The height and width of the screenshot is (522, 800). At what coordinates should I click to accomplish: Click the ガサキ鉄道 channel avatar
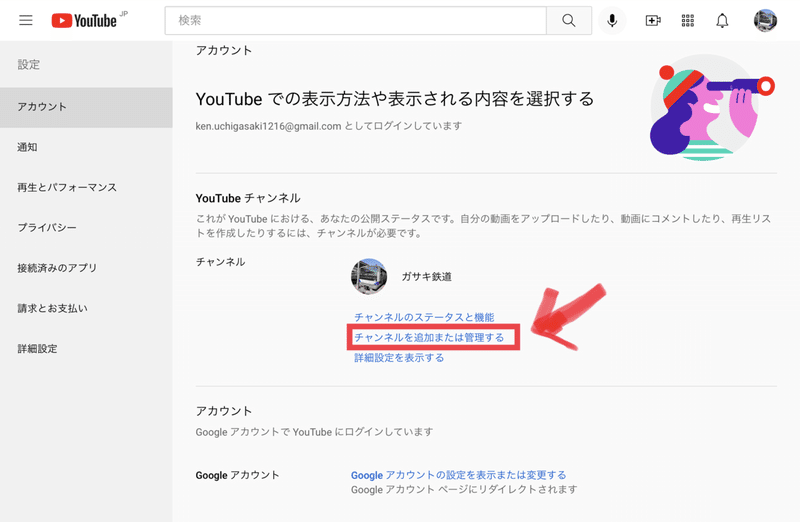369,277
